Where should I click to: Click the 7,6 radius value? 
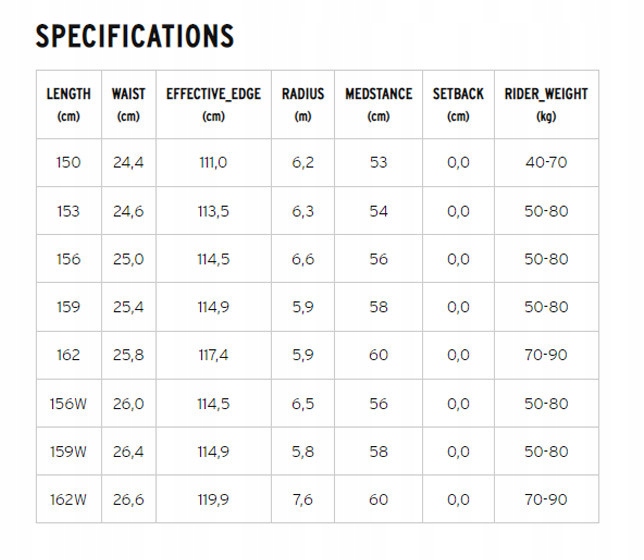click(x=302, y=499)
